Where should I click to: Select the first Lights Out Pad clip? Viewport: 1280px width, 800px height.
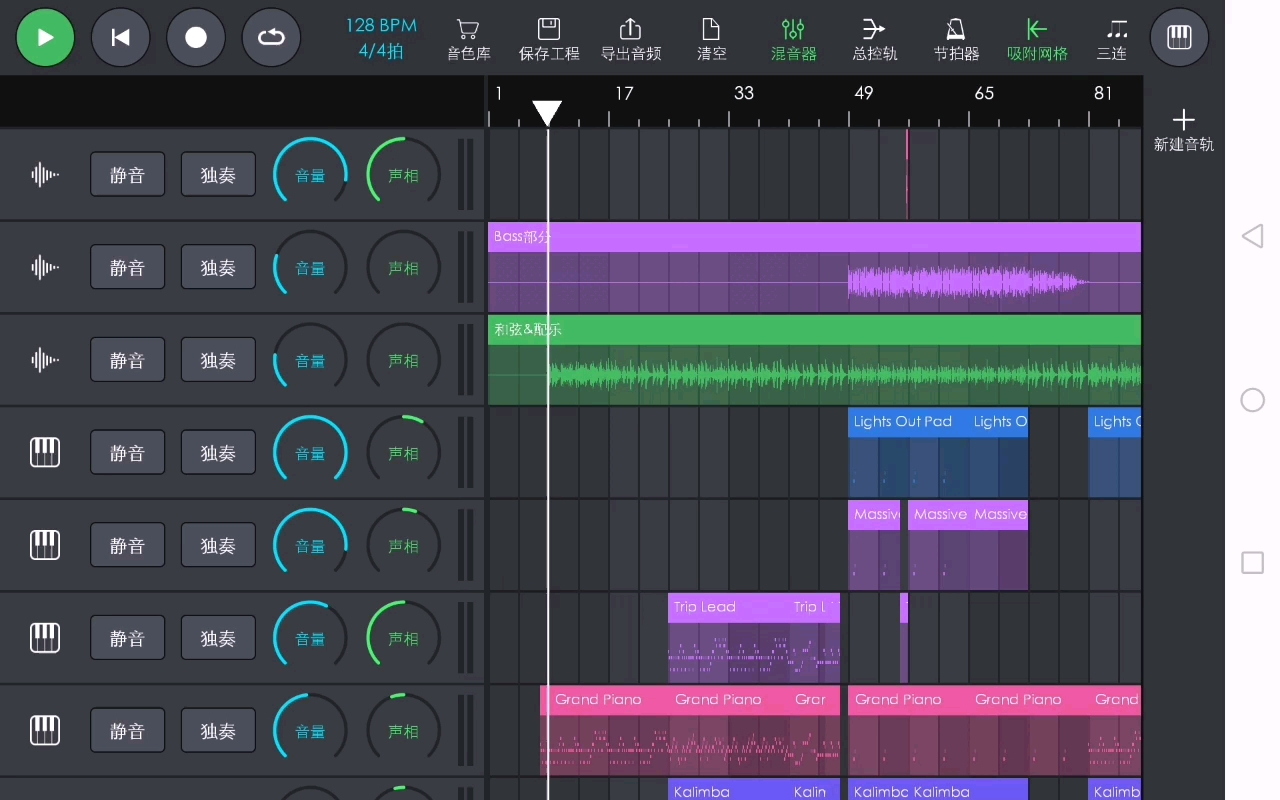908,452
